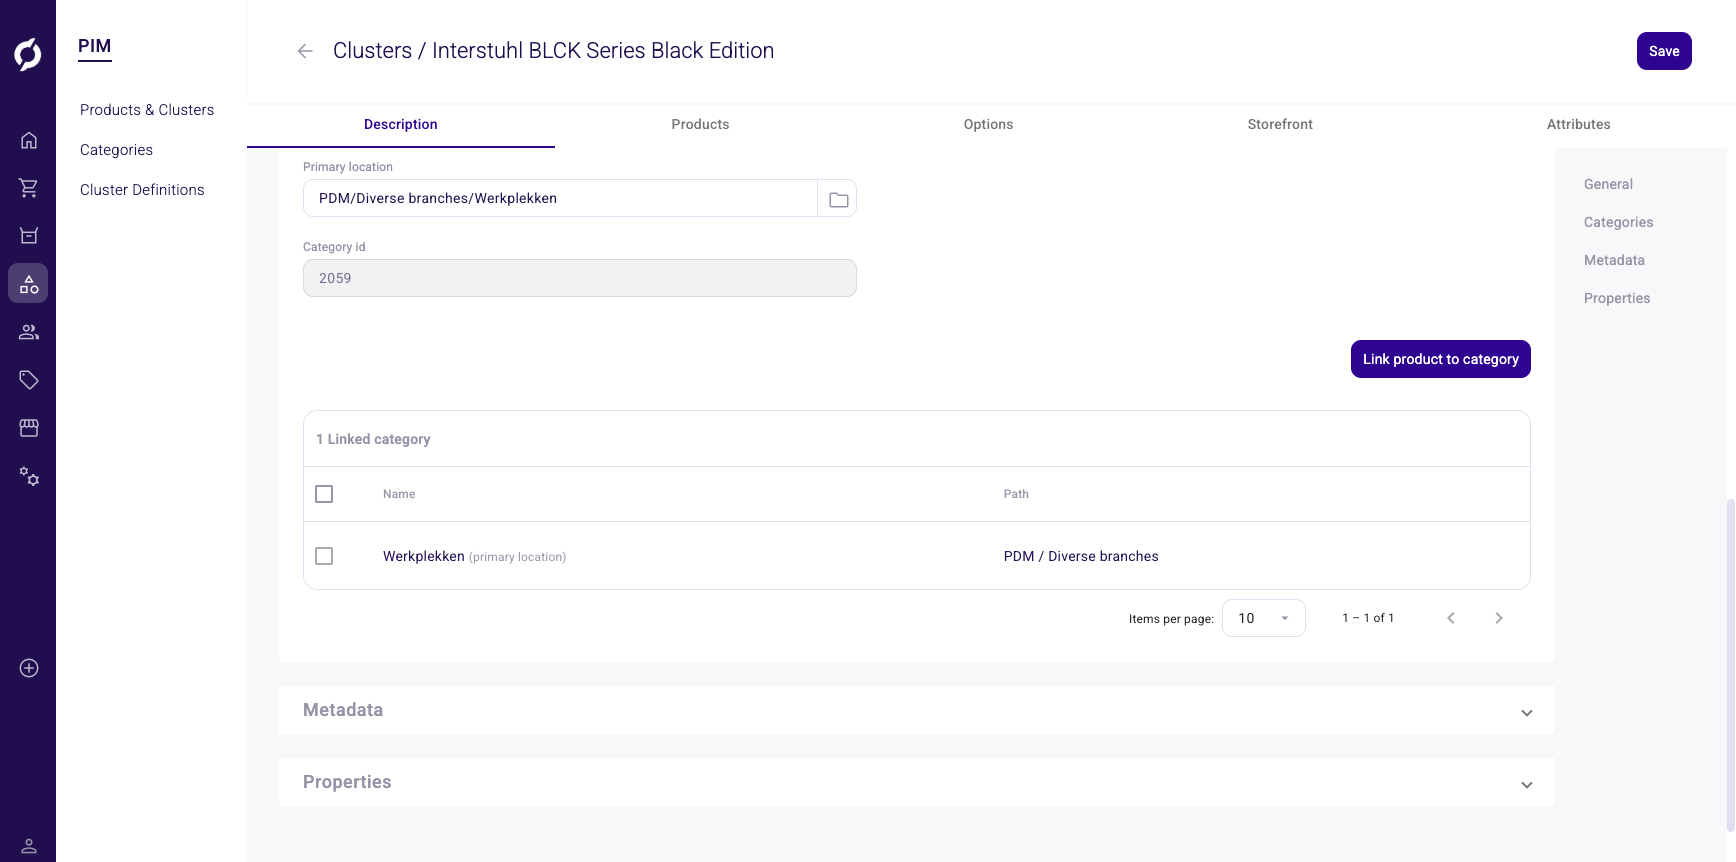Open the users icon in the sidebar

tap(29, 332)
